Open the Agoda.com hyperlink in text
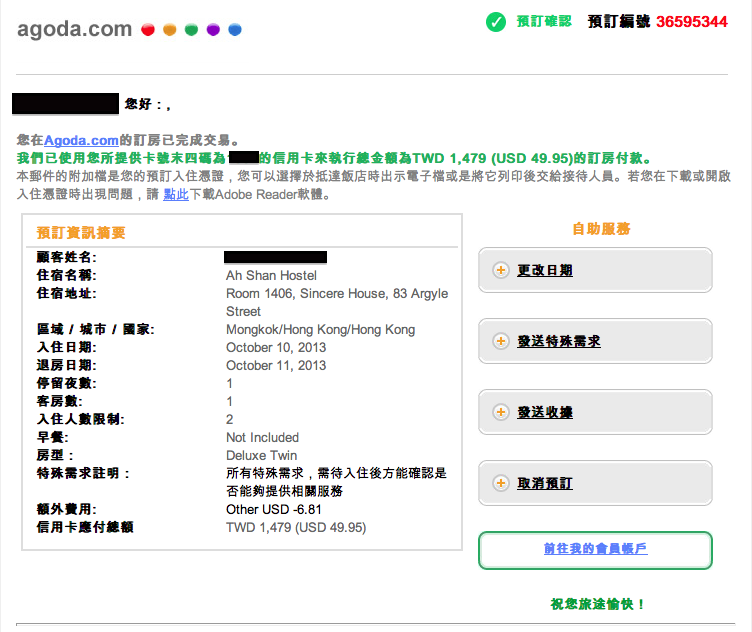The image size is (752, 632). pyautogui.click(x=81, y=140)
